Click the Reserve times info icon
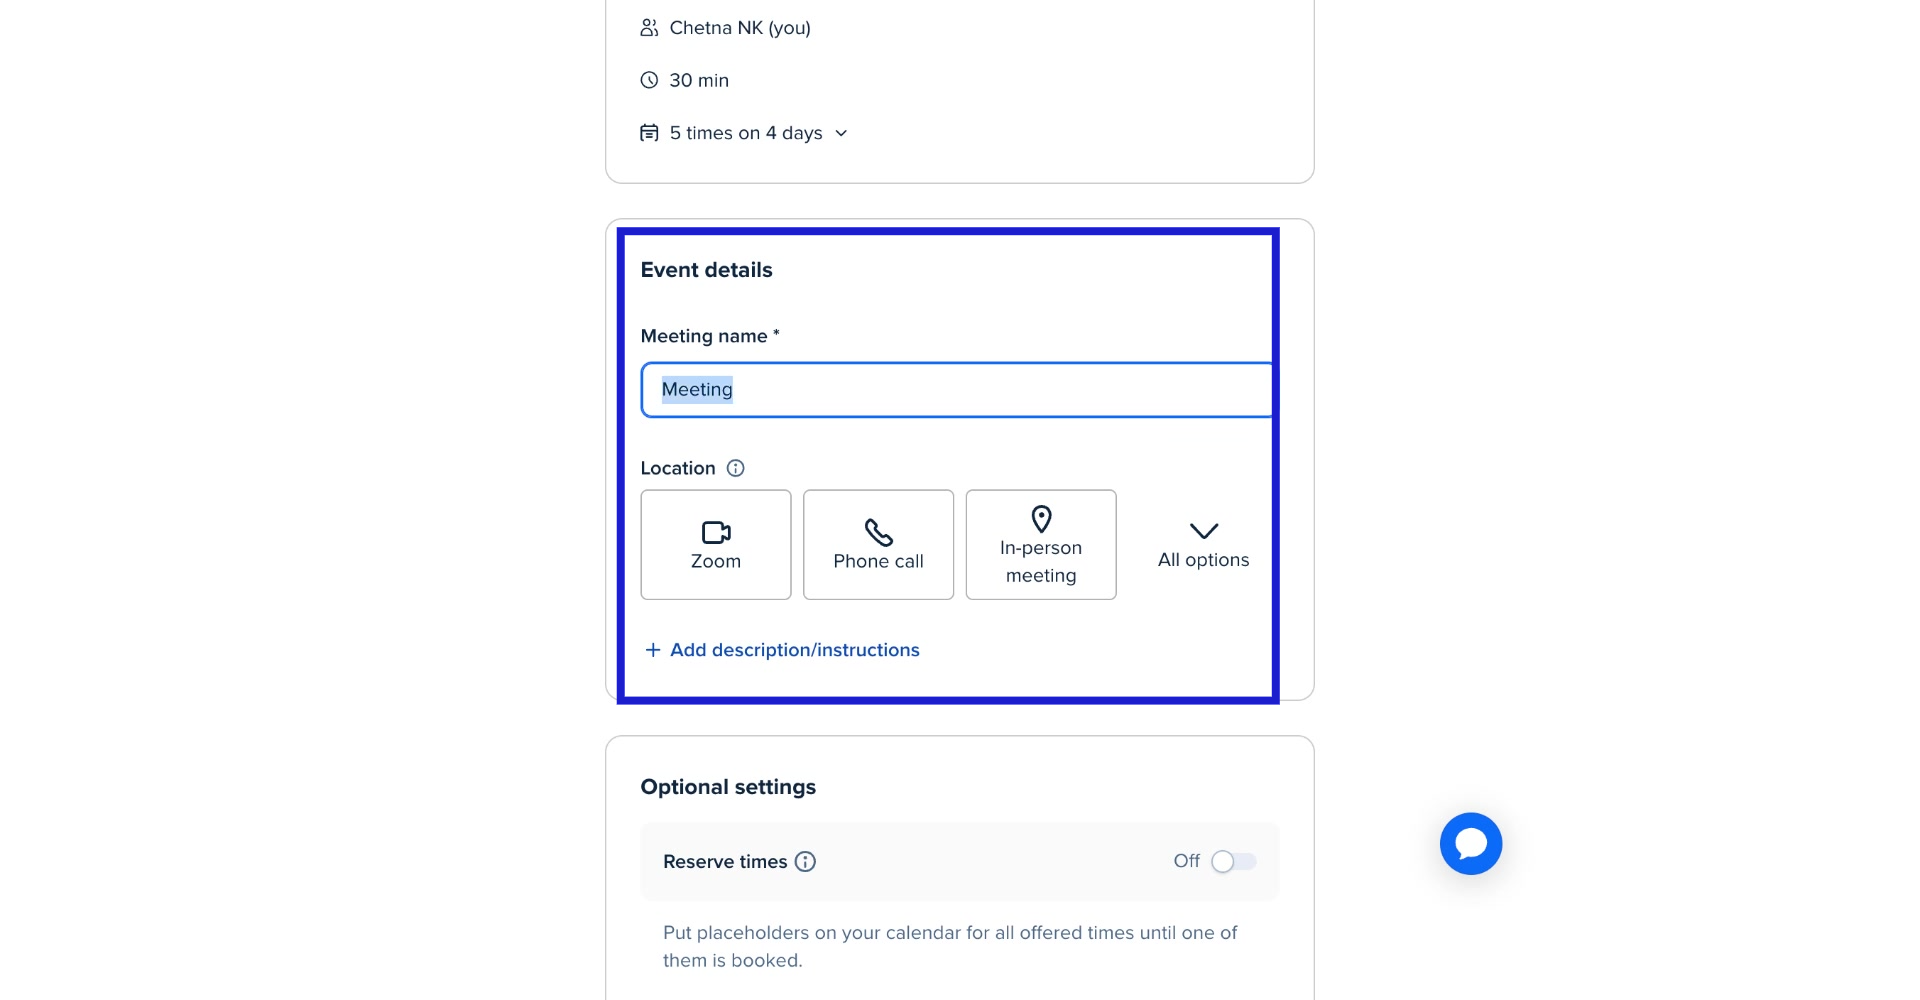1920x1000 pixels. point(805,861)
